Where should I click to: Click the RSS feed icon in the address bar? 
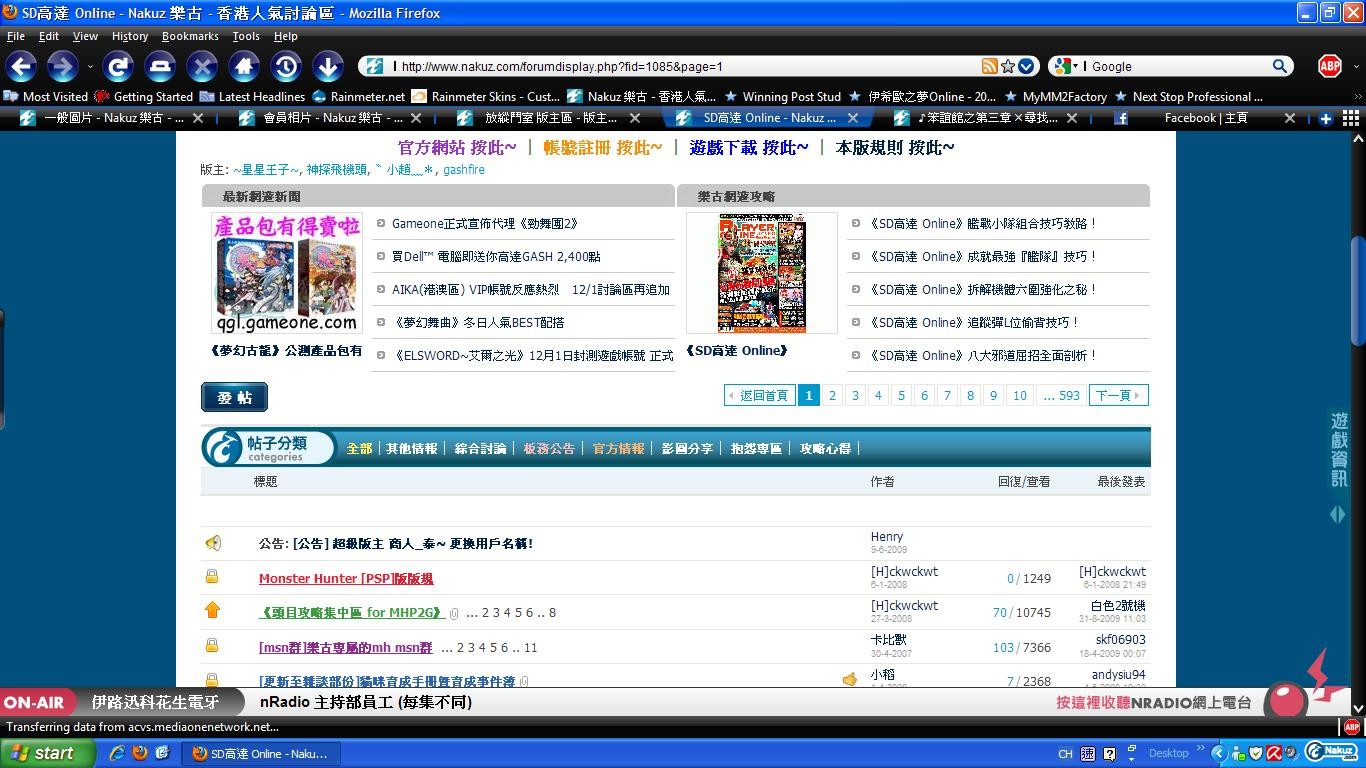[x=990, y=66]
